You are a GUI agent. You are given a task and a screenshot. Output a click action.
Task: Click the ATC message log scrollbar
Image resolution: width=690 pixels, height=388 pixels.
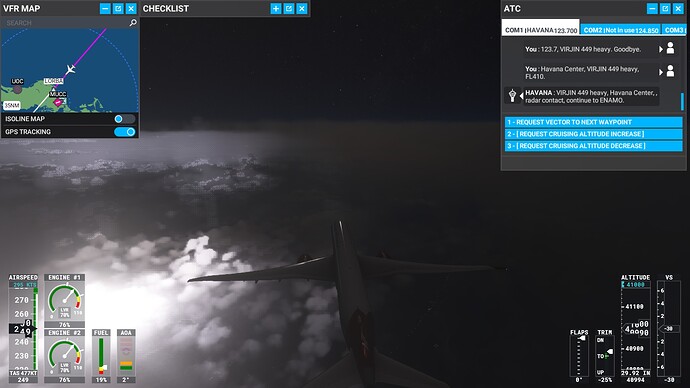tap(682, 101)
